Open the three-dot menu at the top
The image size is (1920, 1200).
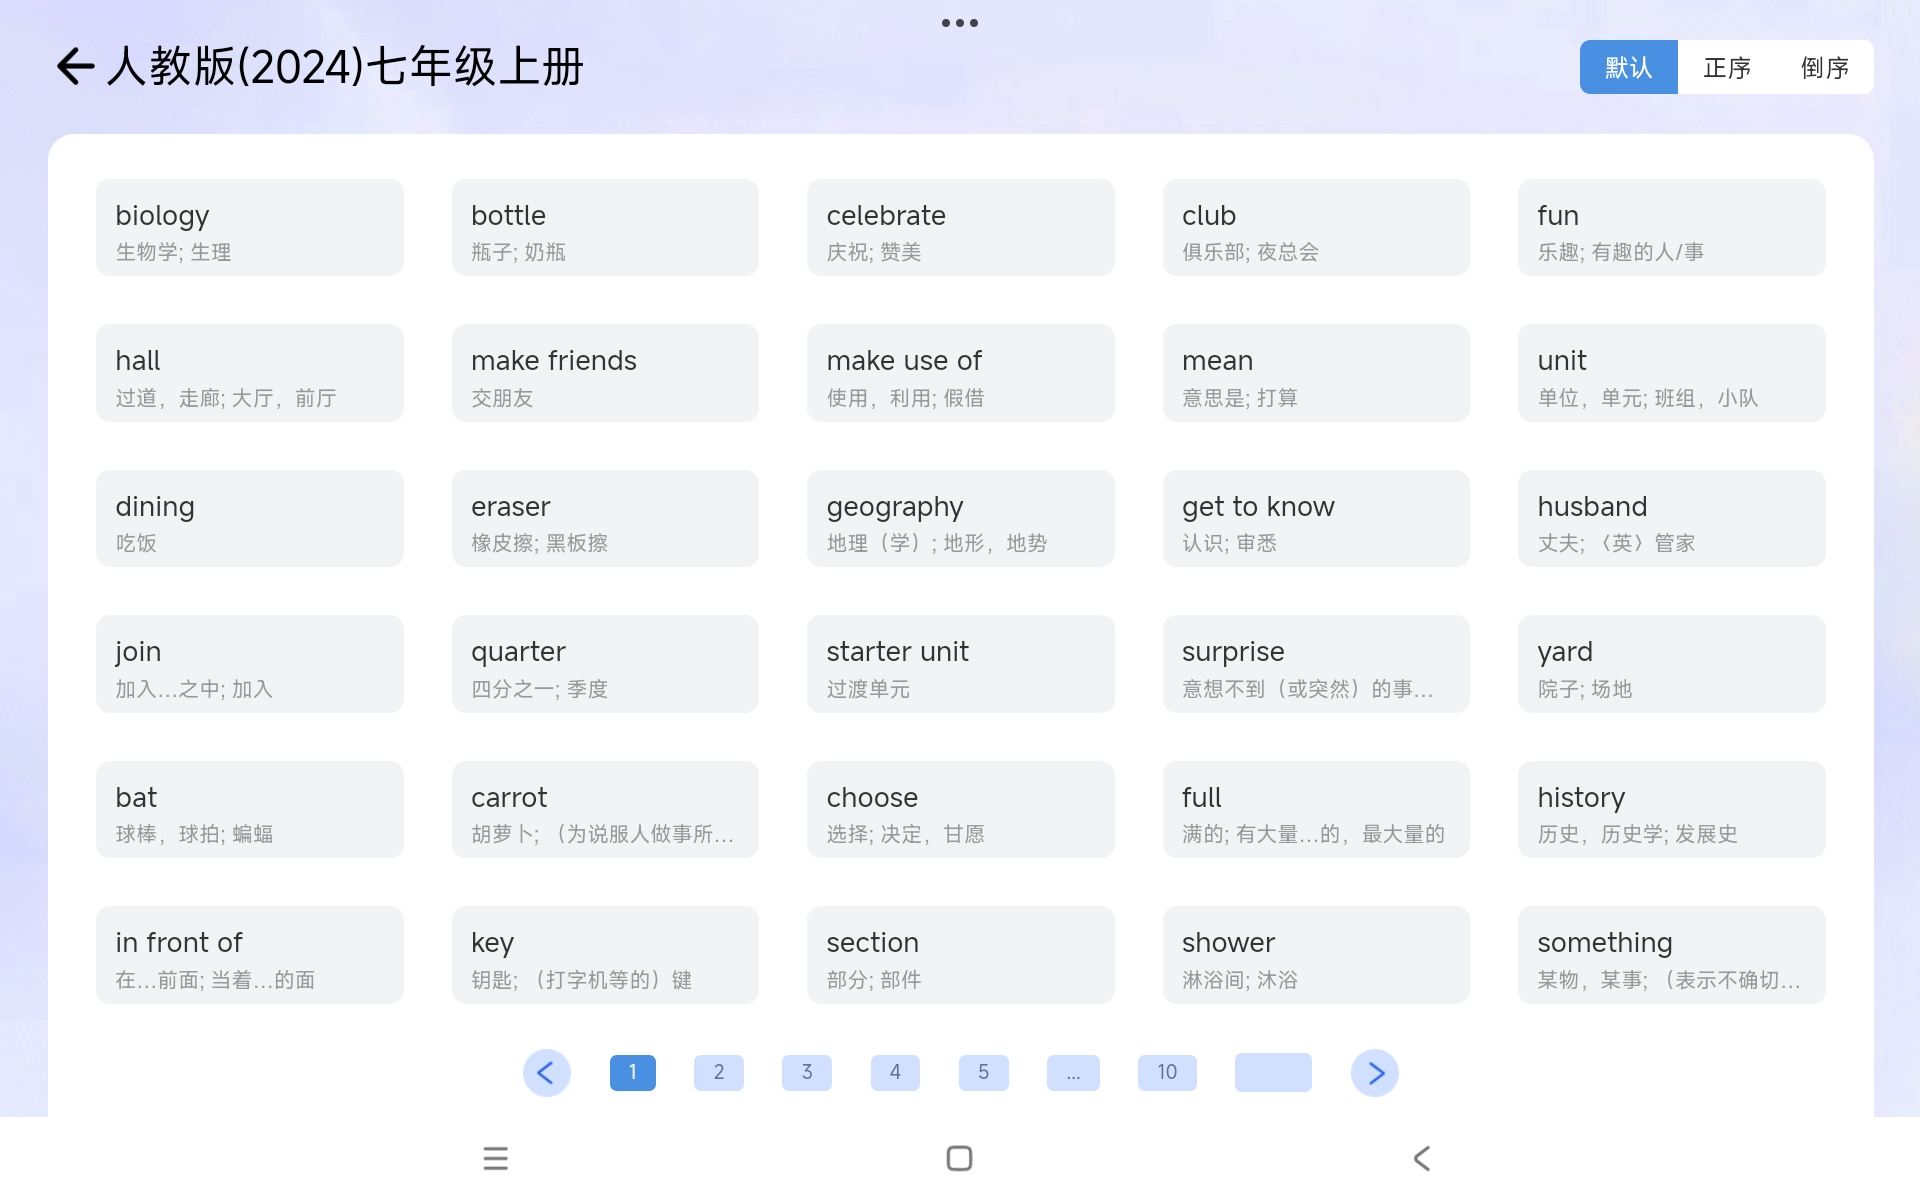[x=959, y=23]
